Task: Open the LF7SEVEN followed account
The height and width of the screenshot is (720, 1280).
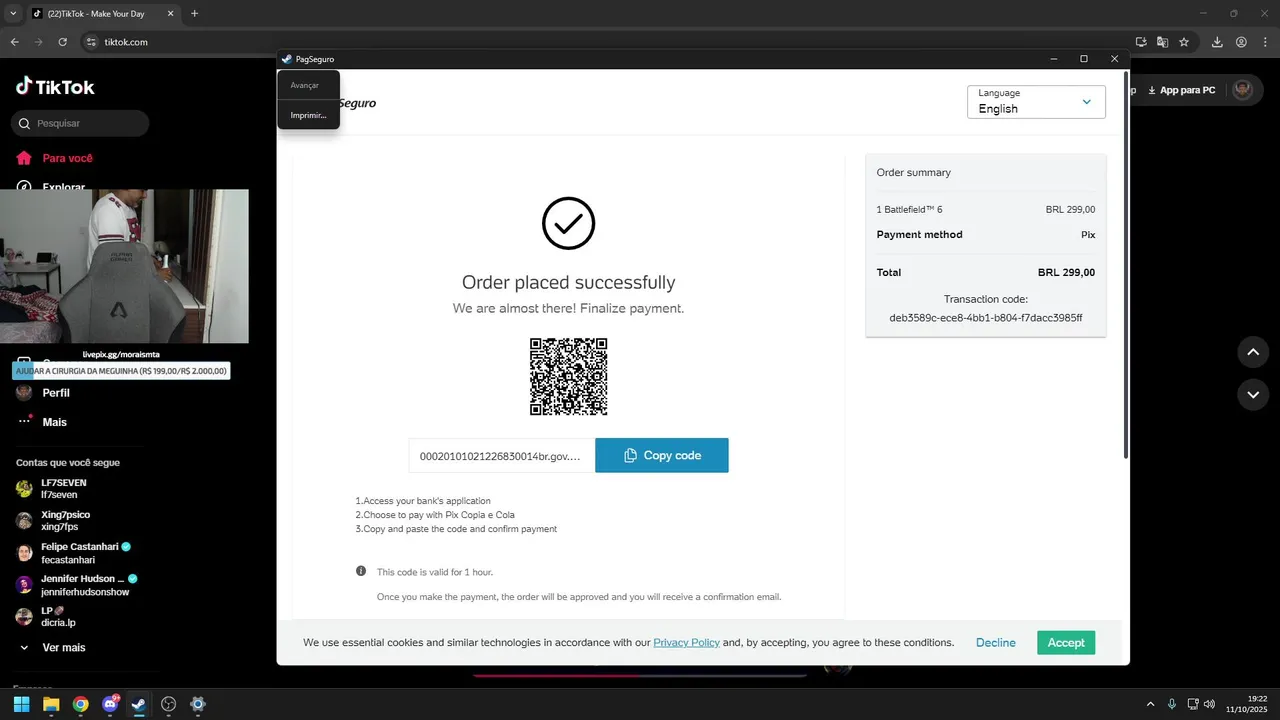Action: point(64,488)
